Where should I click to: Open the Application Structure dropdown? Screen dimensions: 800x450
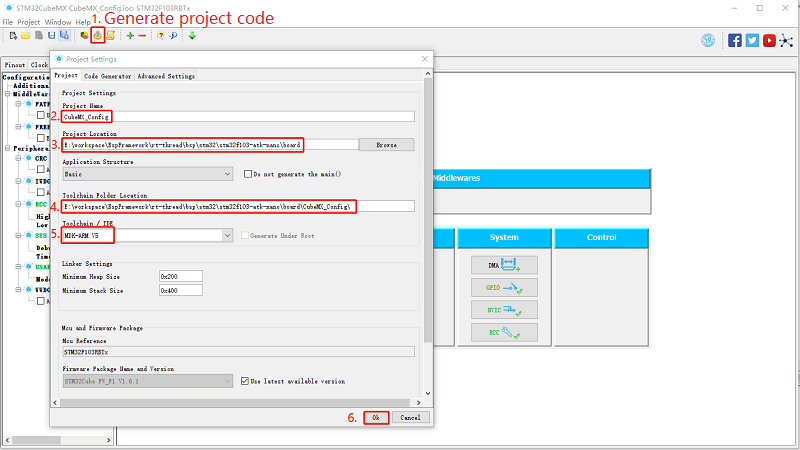228,174
